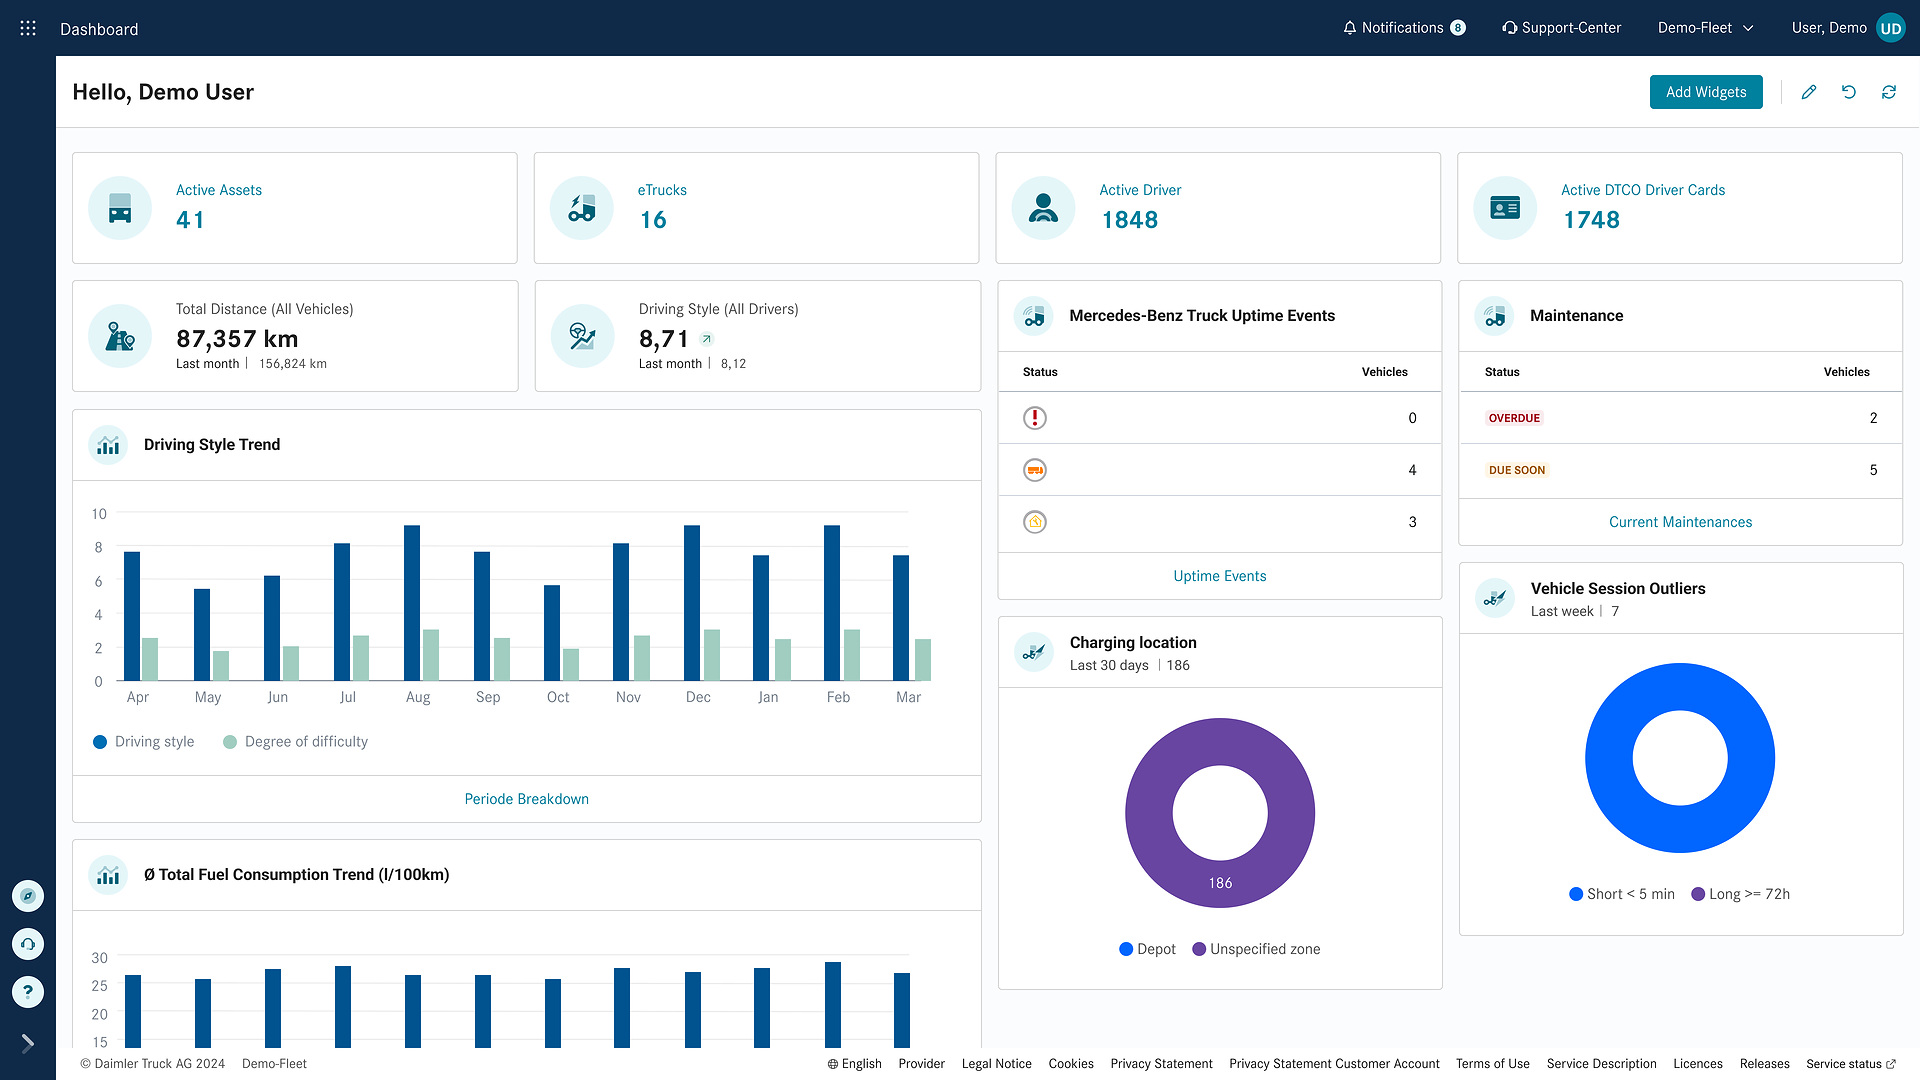
Task: Click the Active Driver value 1848
Action: click(1130, 220)
